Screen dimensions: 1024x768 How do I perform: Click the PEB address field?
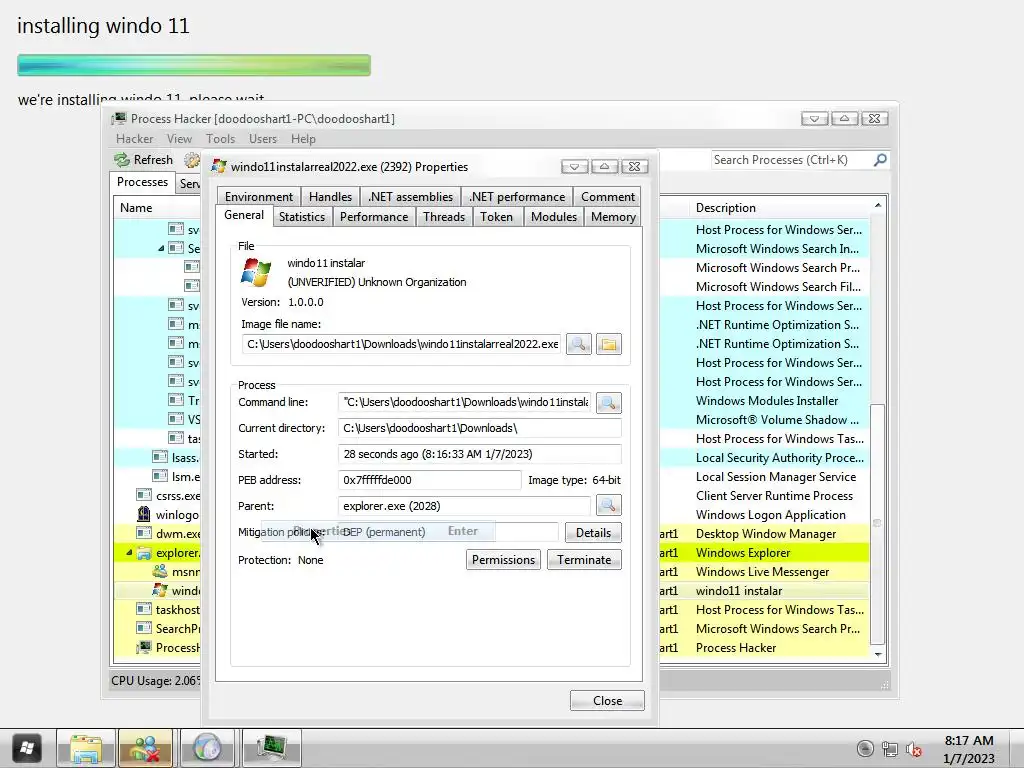[x=430, y=480]
